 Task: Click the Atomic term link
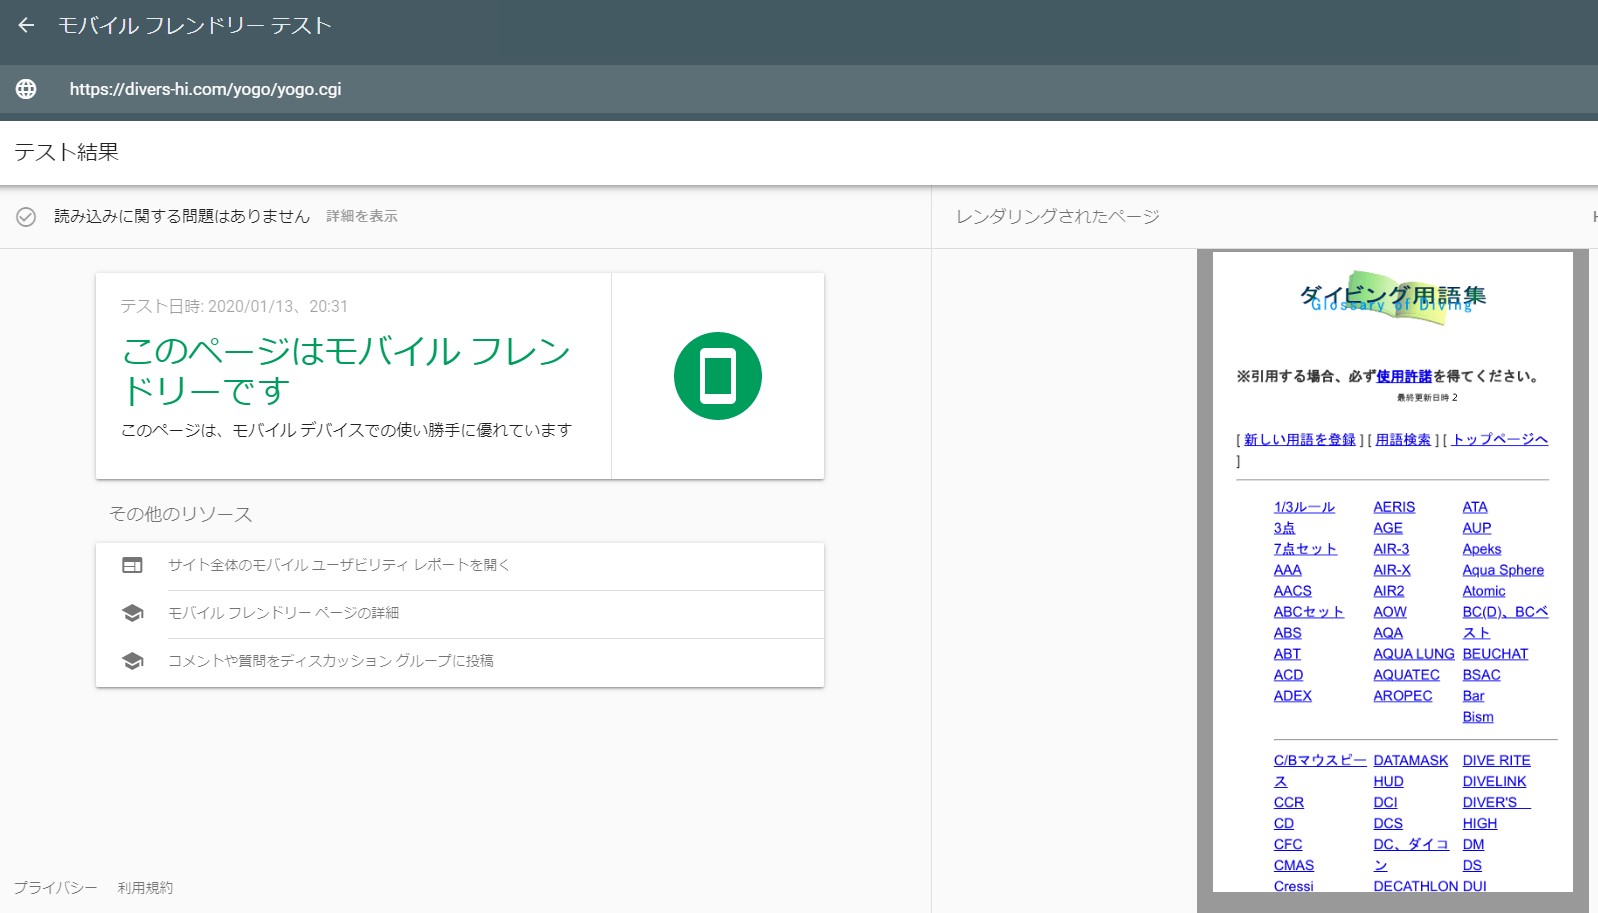tap(1484, 591)
